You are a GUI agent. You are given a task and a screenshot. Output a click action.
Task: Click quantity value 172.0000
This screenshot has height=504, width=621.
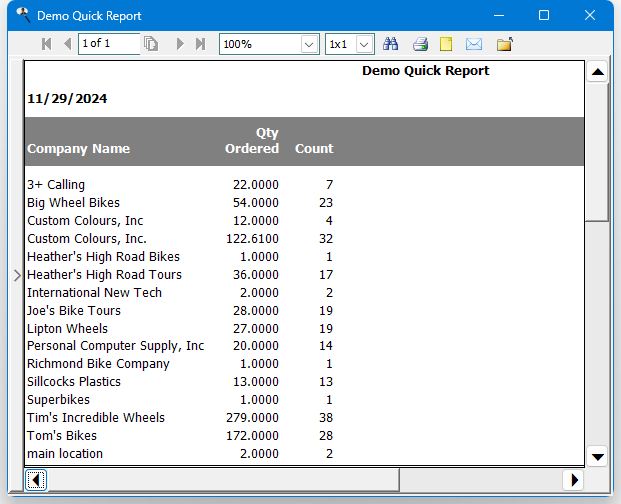click(x=252, y=436)
